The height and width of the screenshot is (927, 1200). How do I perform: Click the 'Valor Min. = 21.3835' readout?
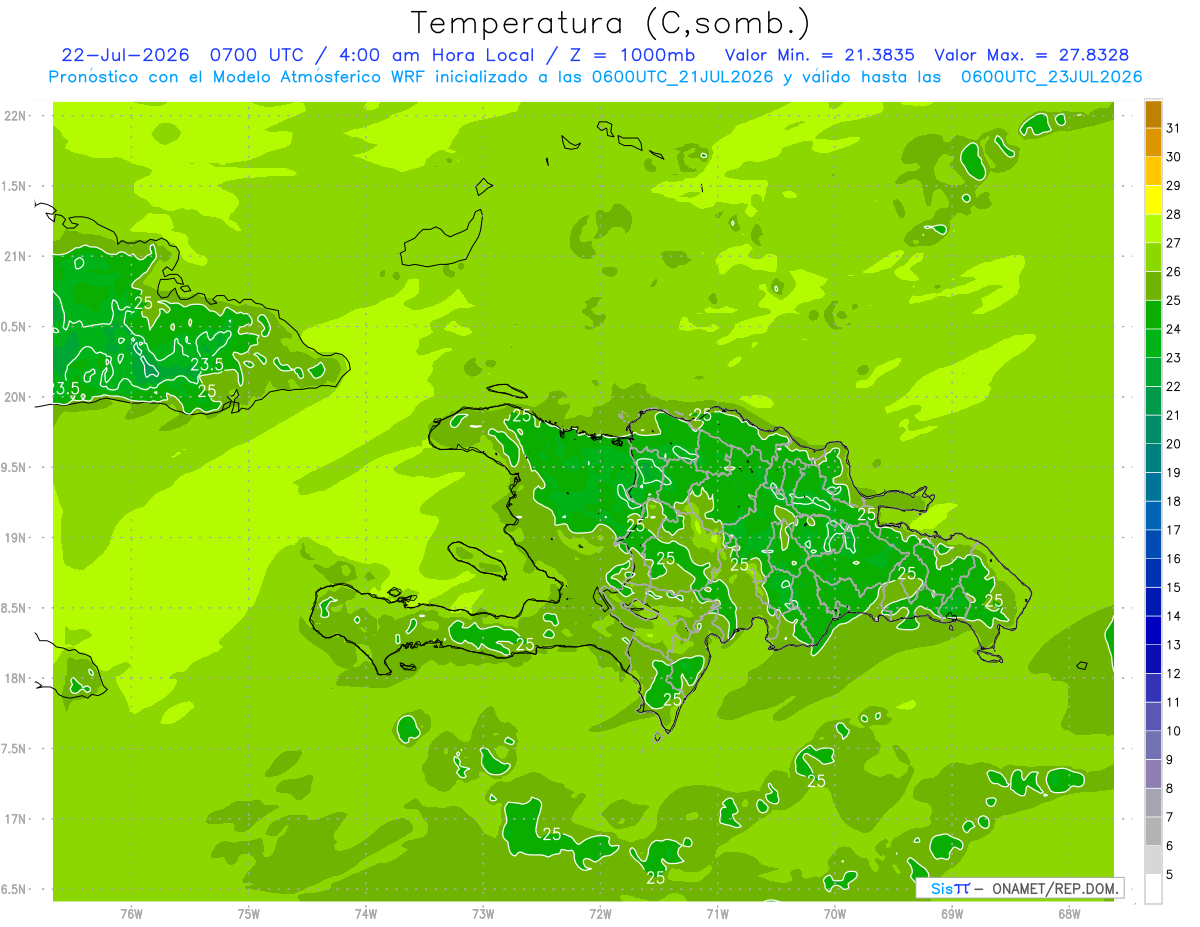(x=819, y=55)
